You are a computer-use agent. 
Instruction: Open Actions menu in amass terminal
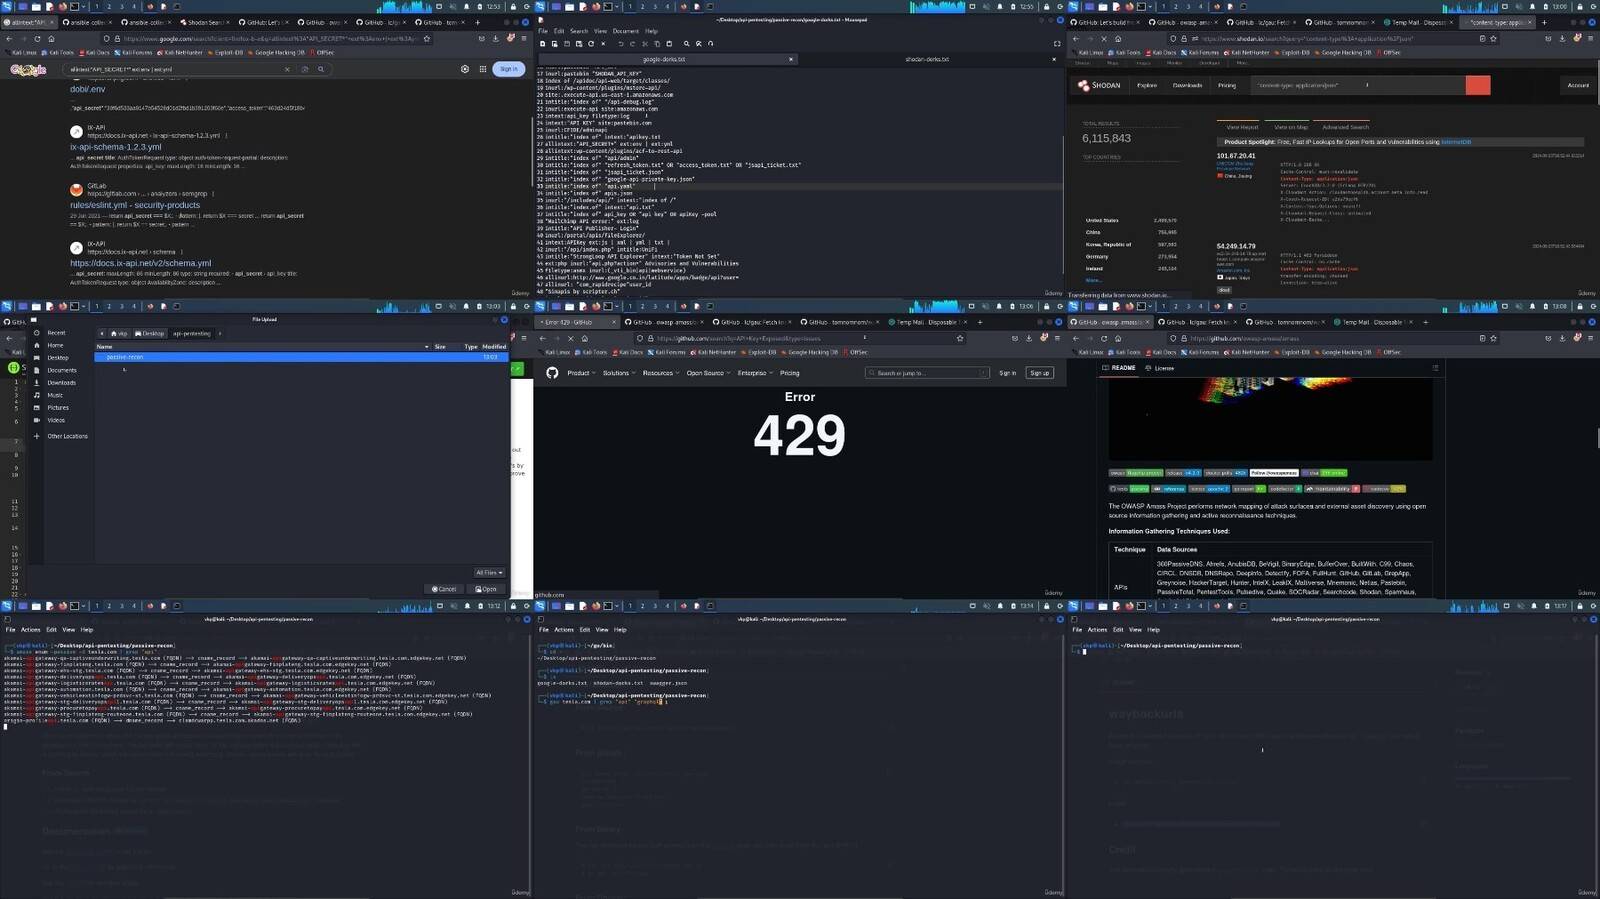coord(31,630)
